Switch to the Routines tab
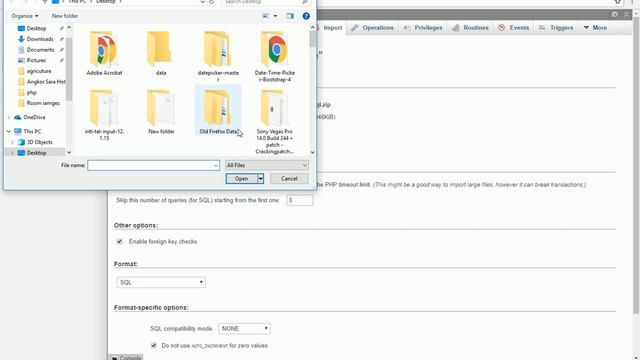This screenshot has width=640, height=360. (x=470, y=28)
